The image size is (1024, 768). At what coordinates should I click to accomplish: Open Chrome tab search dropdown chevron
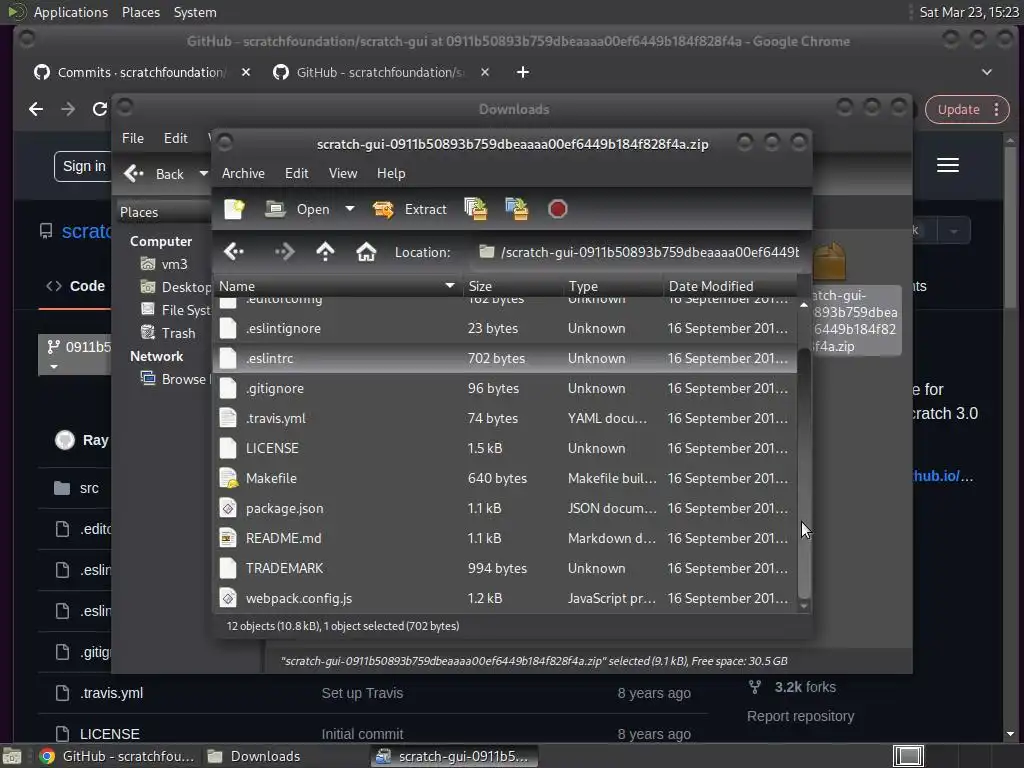click(x=987, y=72)
